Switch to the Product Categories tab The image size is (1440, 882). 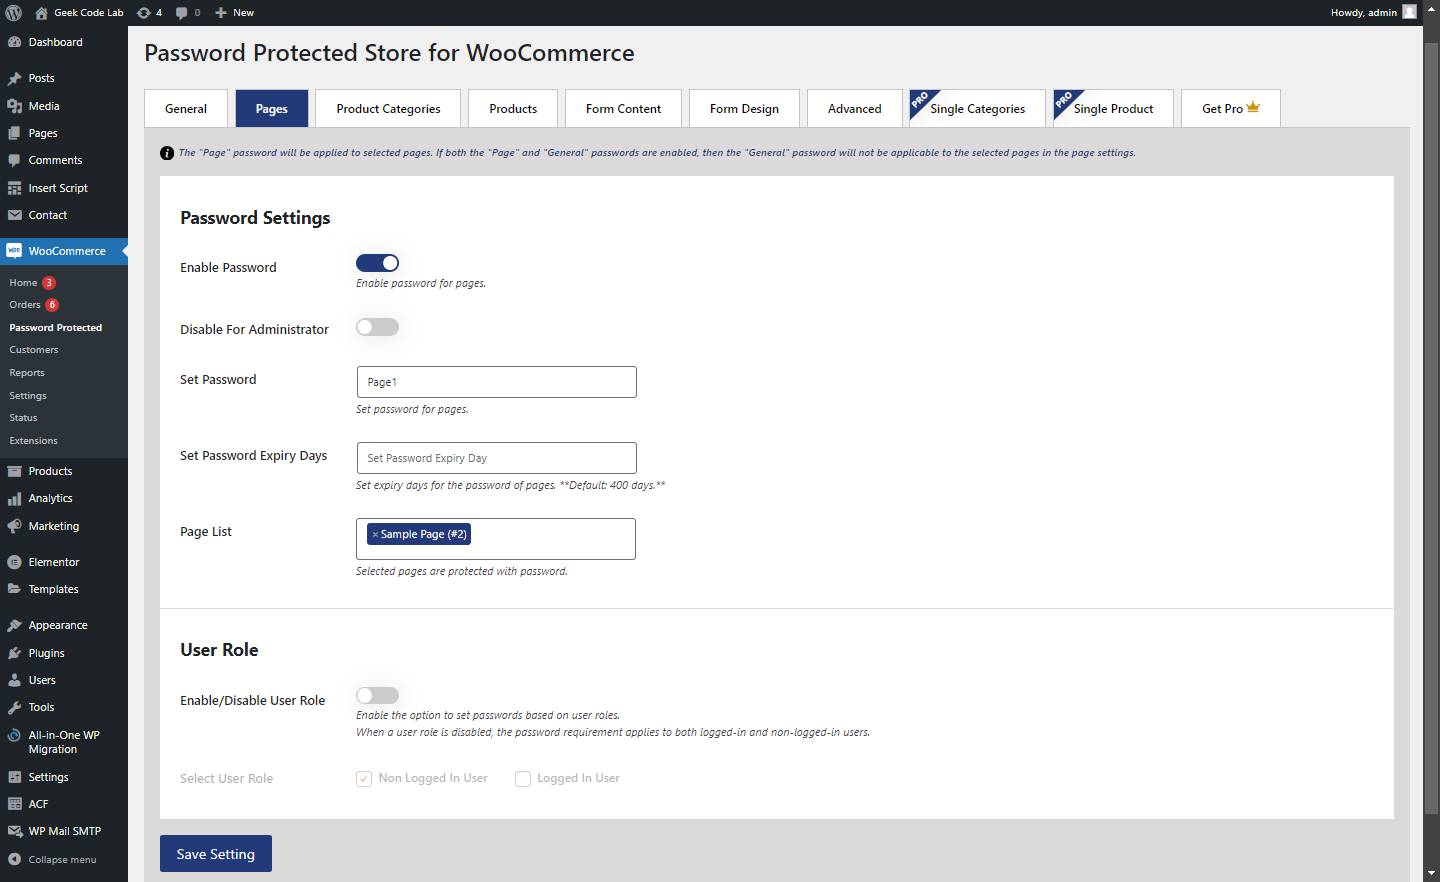click(x=388, y=108)
